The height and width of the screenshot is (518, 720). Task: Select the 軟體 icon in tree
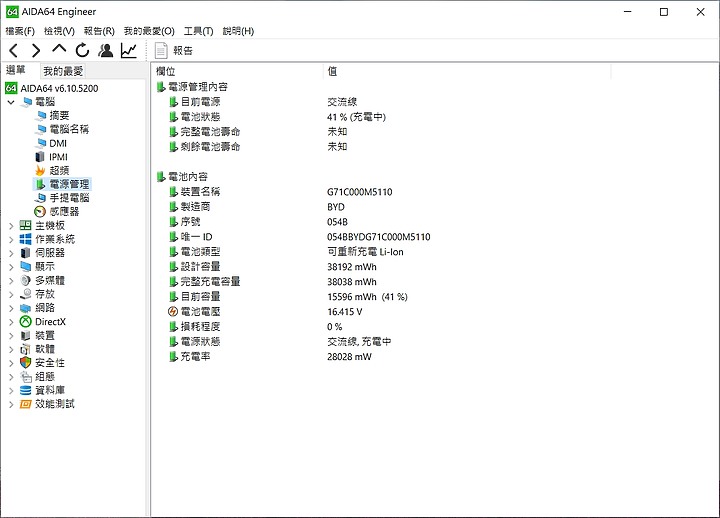[x=26, y=349]
